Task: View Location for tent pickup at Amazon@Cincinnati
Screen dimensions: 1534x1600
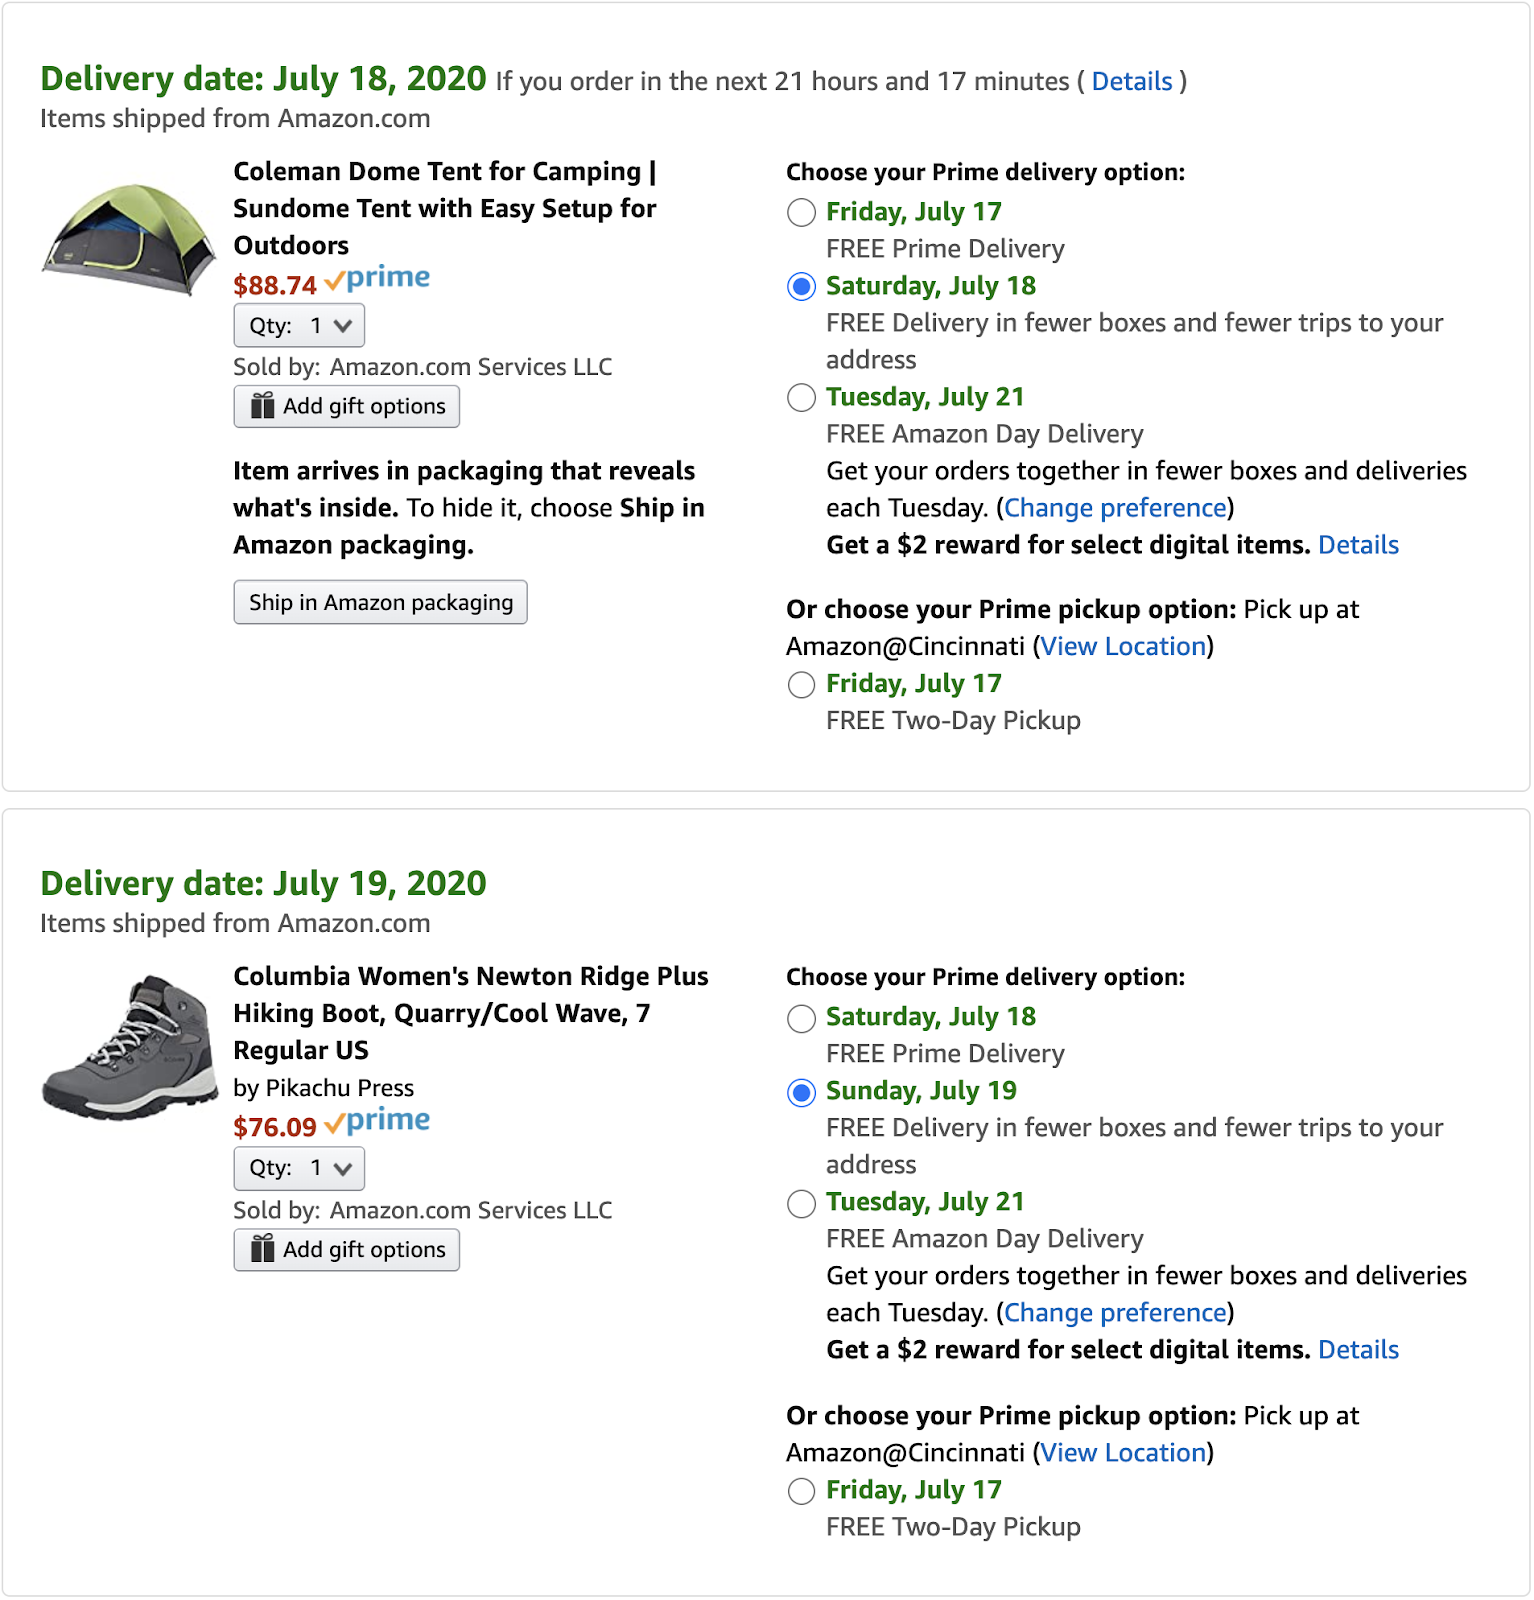Action: 1123,647
